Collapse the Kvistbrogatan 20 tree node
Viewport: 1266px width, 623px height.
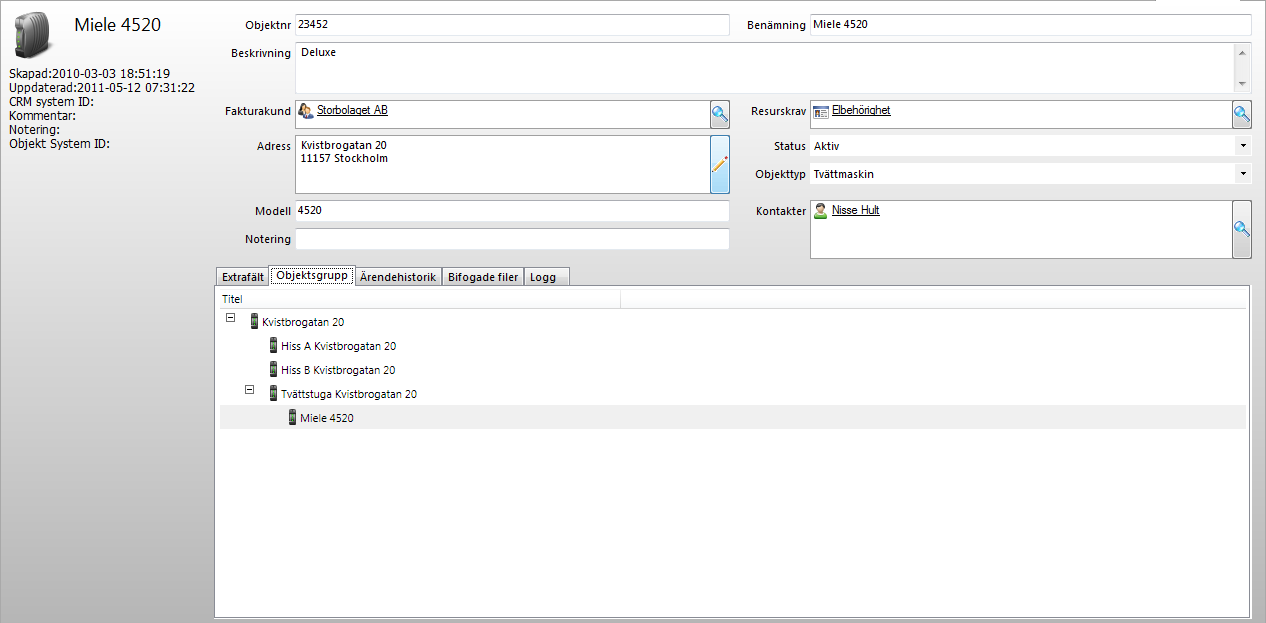click(x=231, y=318)
